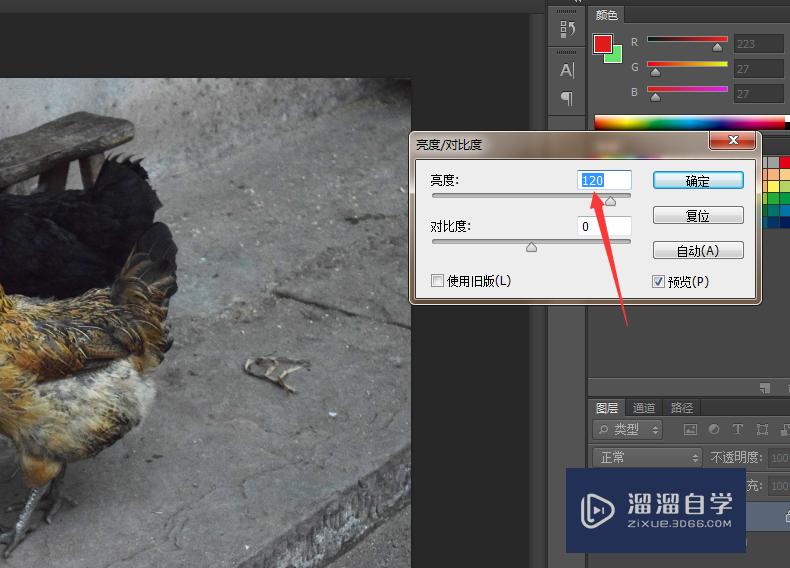Open the 正常 blend mode dropdown
Viewport: 790px width, 568px height.
[647, 458]
